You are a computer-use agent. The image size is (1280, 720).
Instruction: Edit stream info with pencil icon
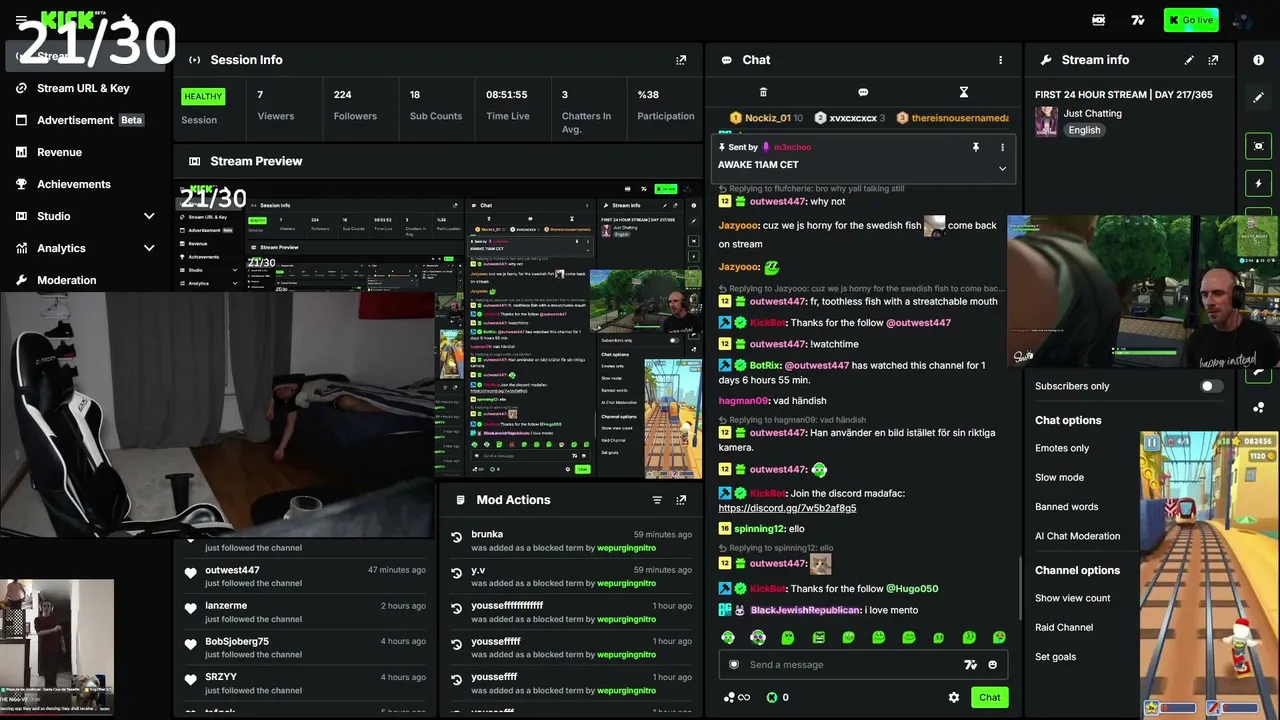1189,60
